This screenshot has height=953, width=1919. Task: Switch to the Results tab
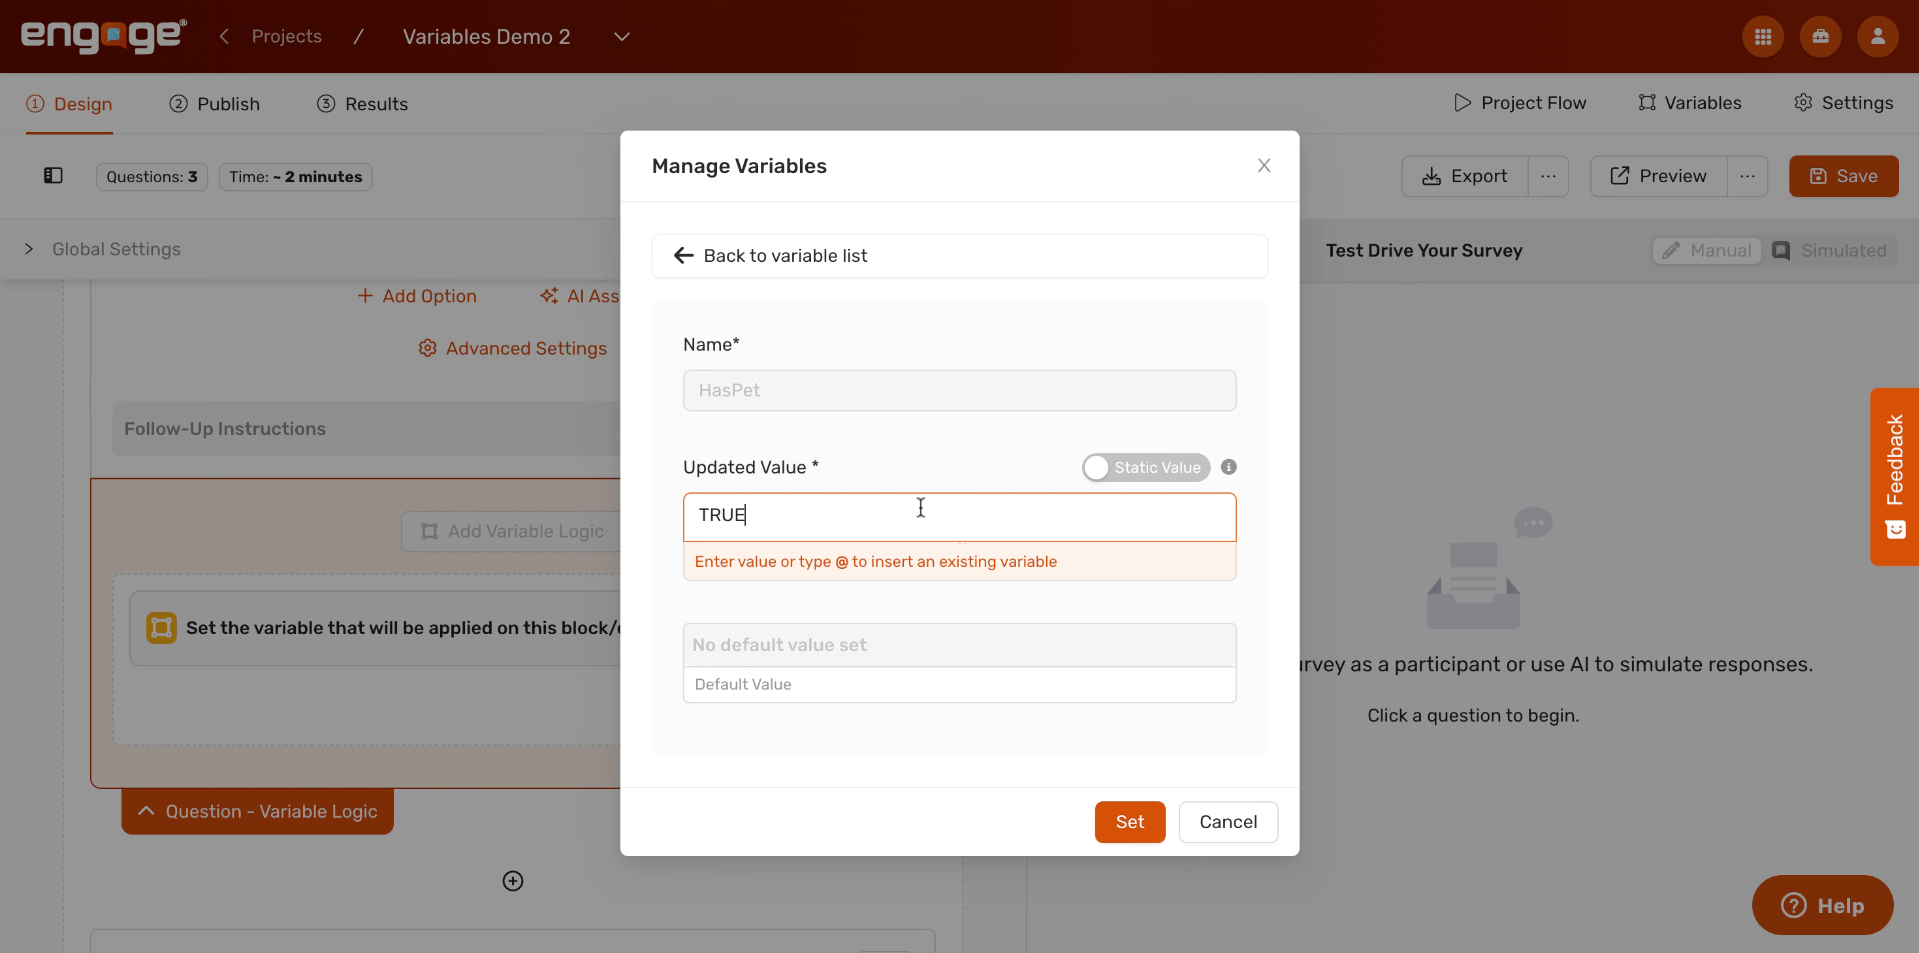(x=362, y=104)
